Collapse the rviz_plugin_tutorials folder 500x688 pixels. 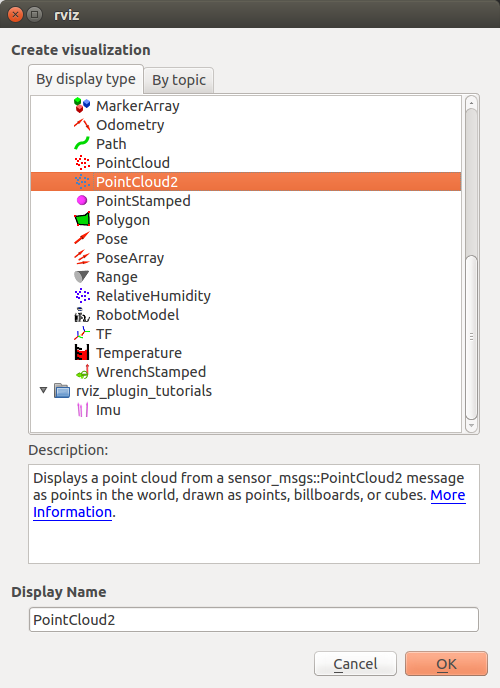point(43,390)
